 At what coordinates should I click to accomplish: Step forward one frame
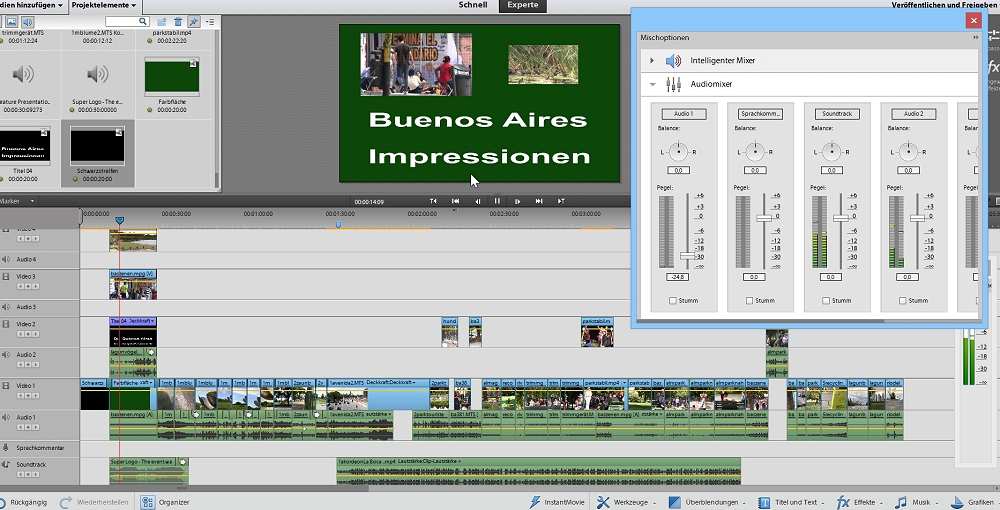coord(517,201)
